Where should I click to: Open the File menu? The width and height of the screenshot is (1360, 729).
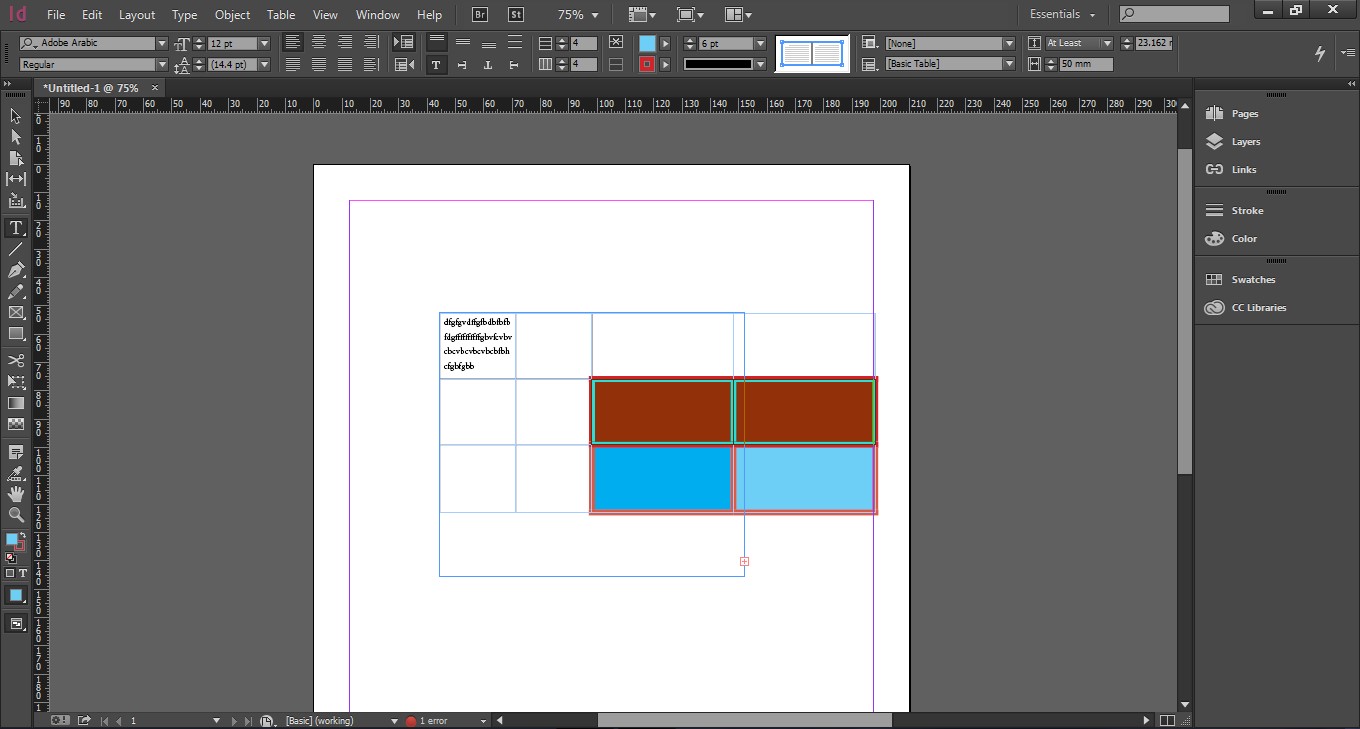(x=56, y=15)
